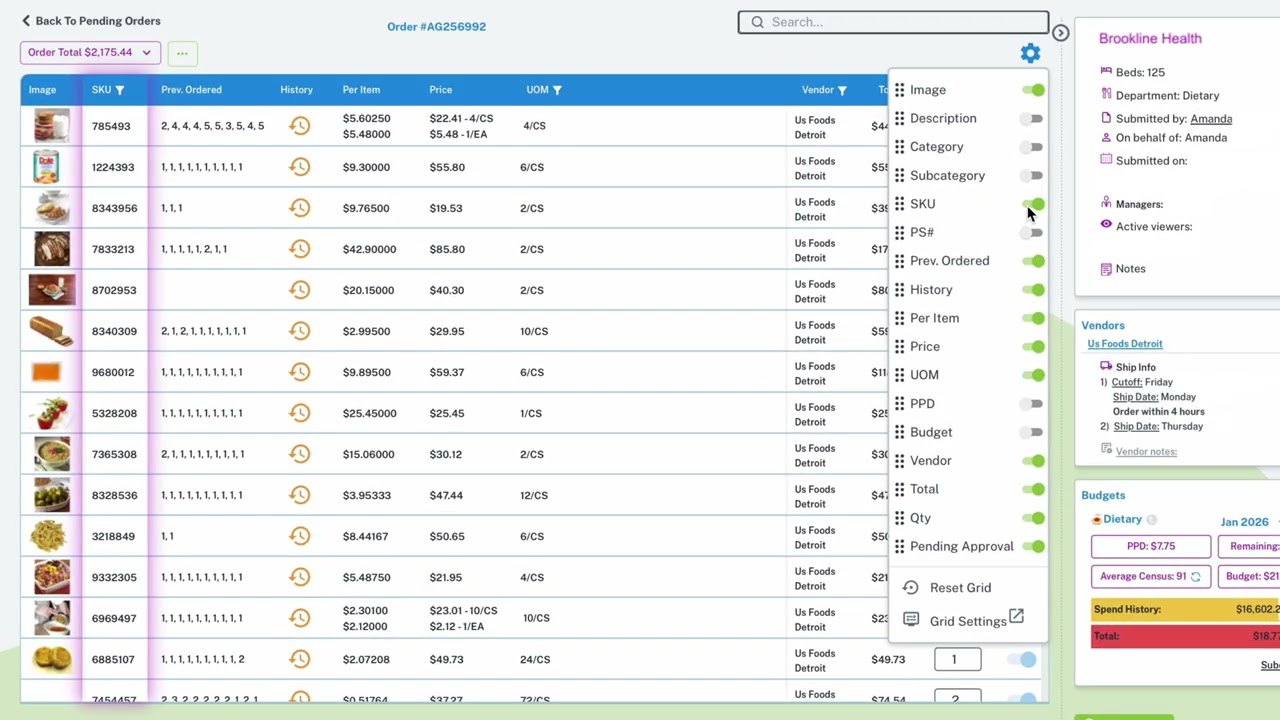Enable the Description column toggle
The image size is (1280, 720).
pos(1034,119)
